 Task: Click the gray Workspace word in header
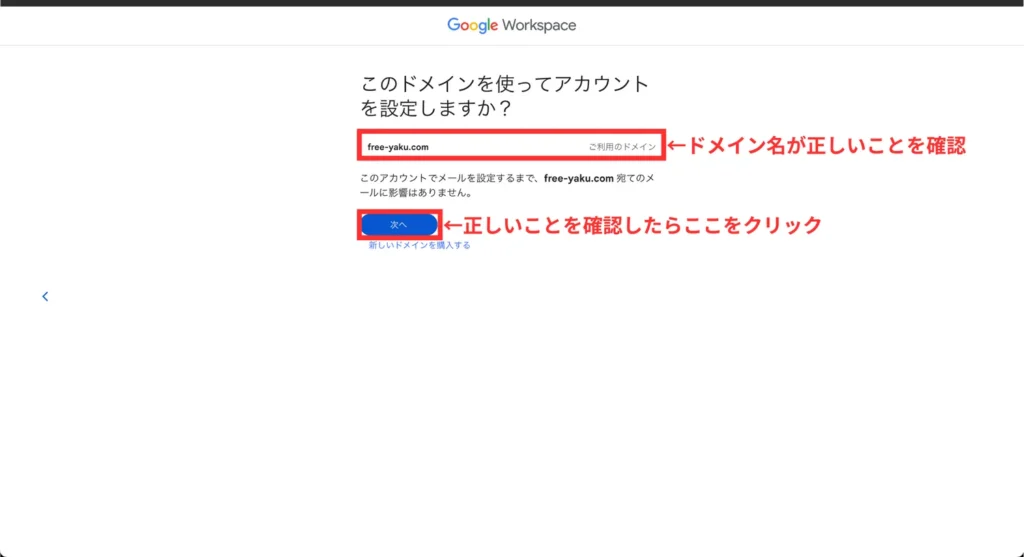(x=539, y=25)
